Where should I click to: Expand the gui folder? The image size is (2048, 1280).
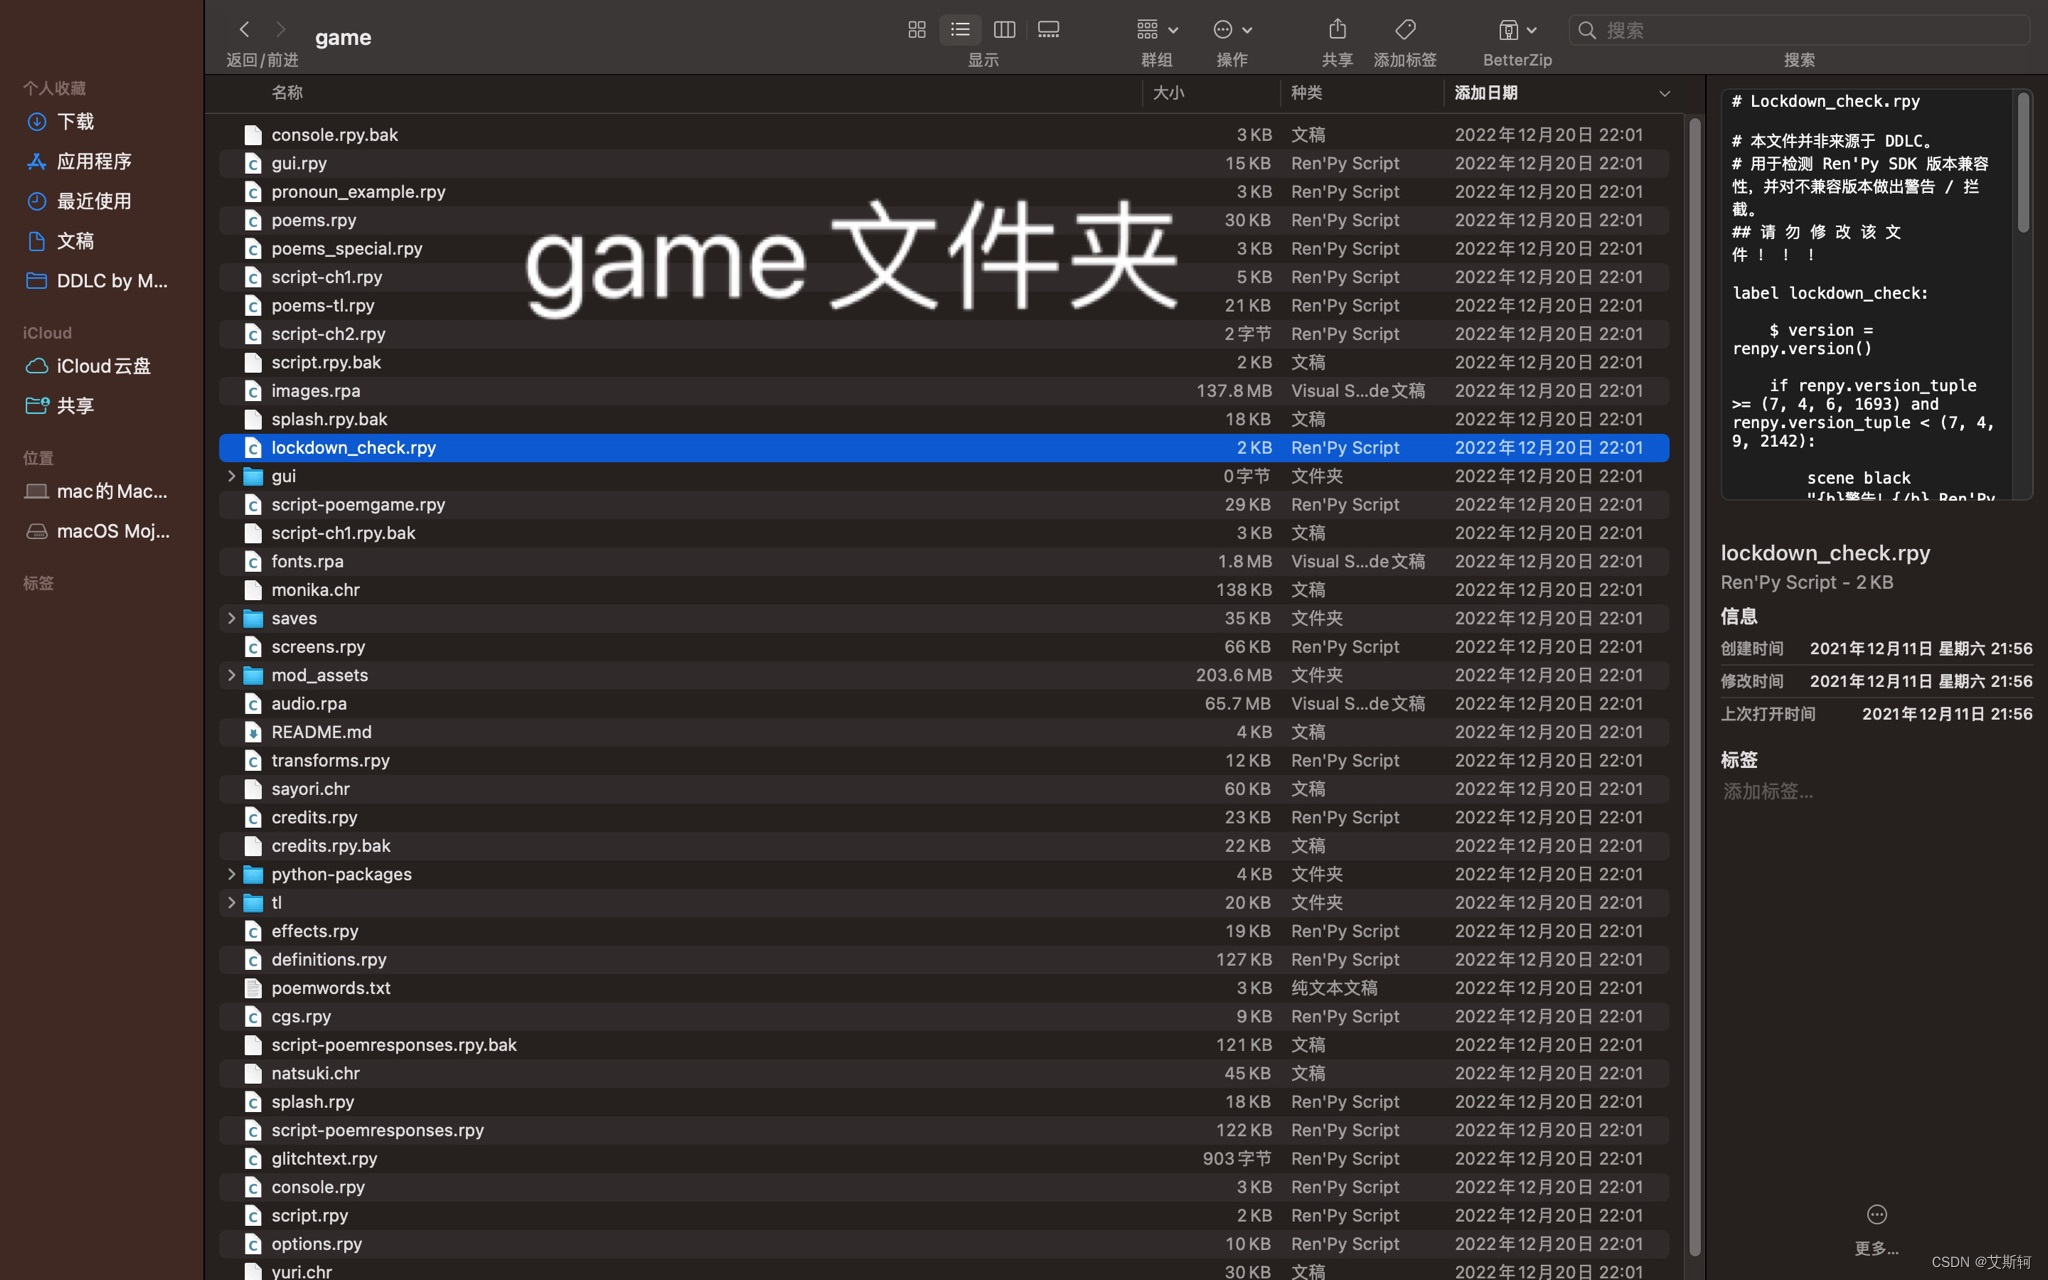pyautogui.click(x=232, y=476)
